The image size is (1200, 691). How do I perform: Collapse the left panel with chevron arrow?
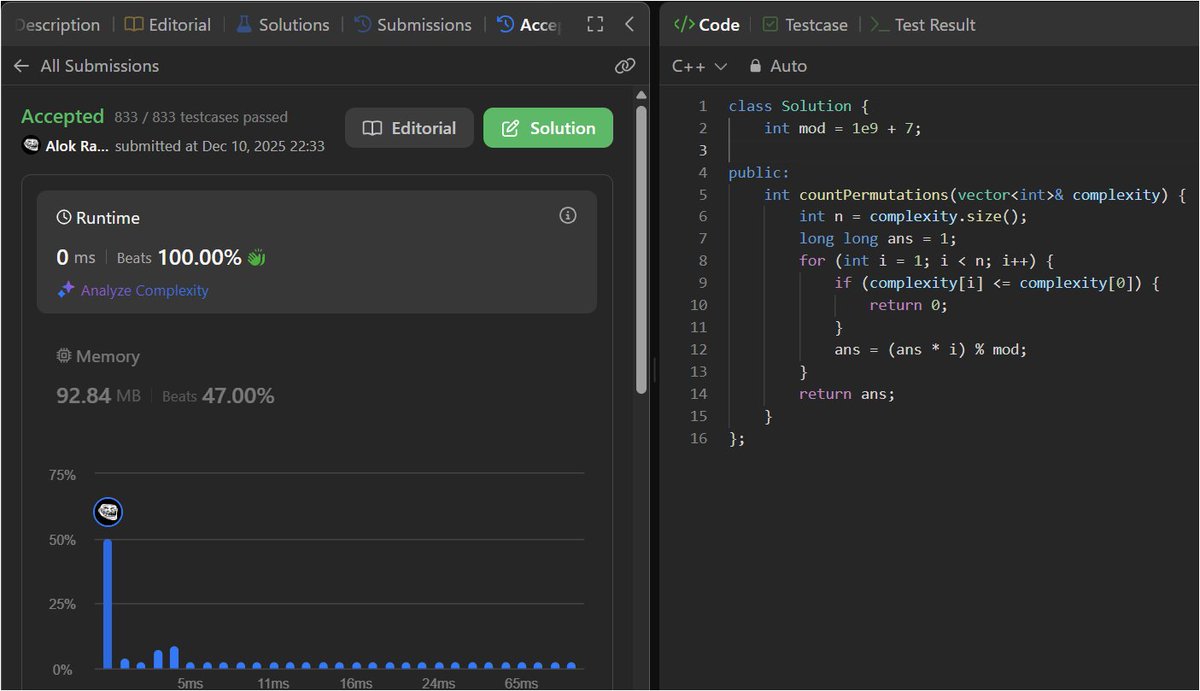(x=629, y=25)
